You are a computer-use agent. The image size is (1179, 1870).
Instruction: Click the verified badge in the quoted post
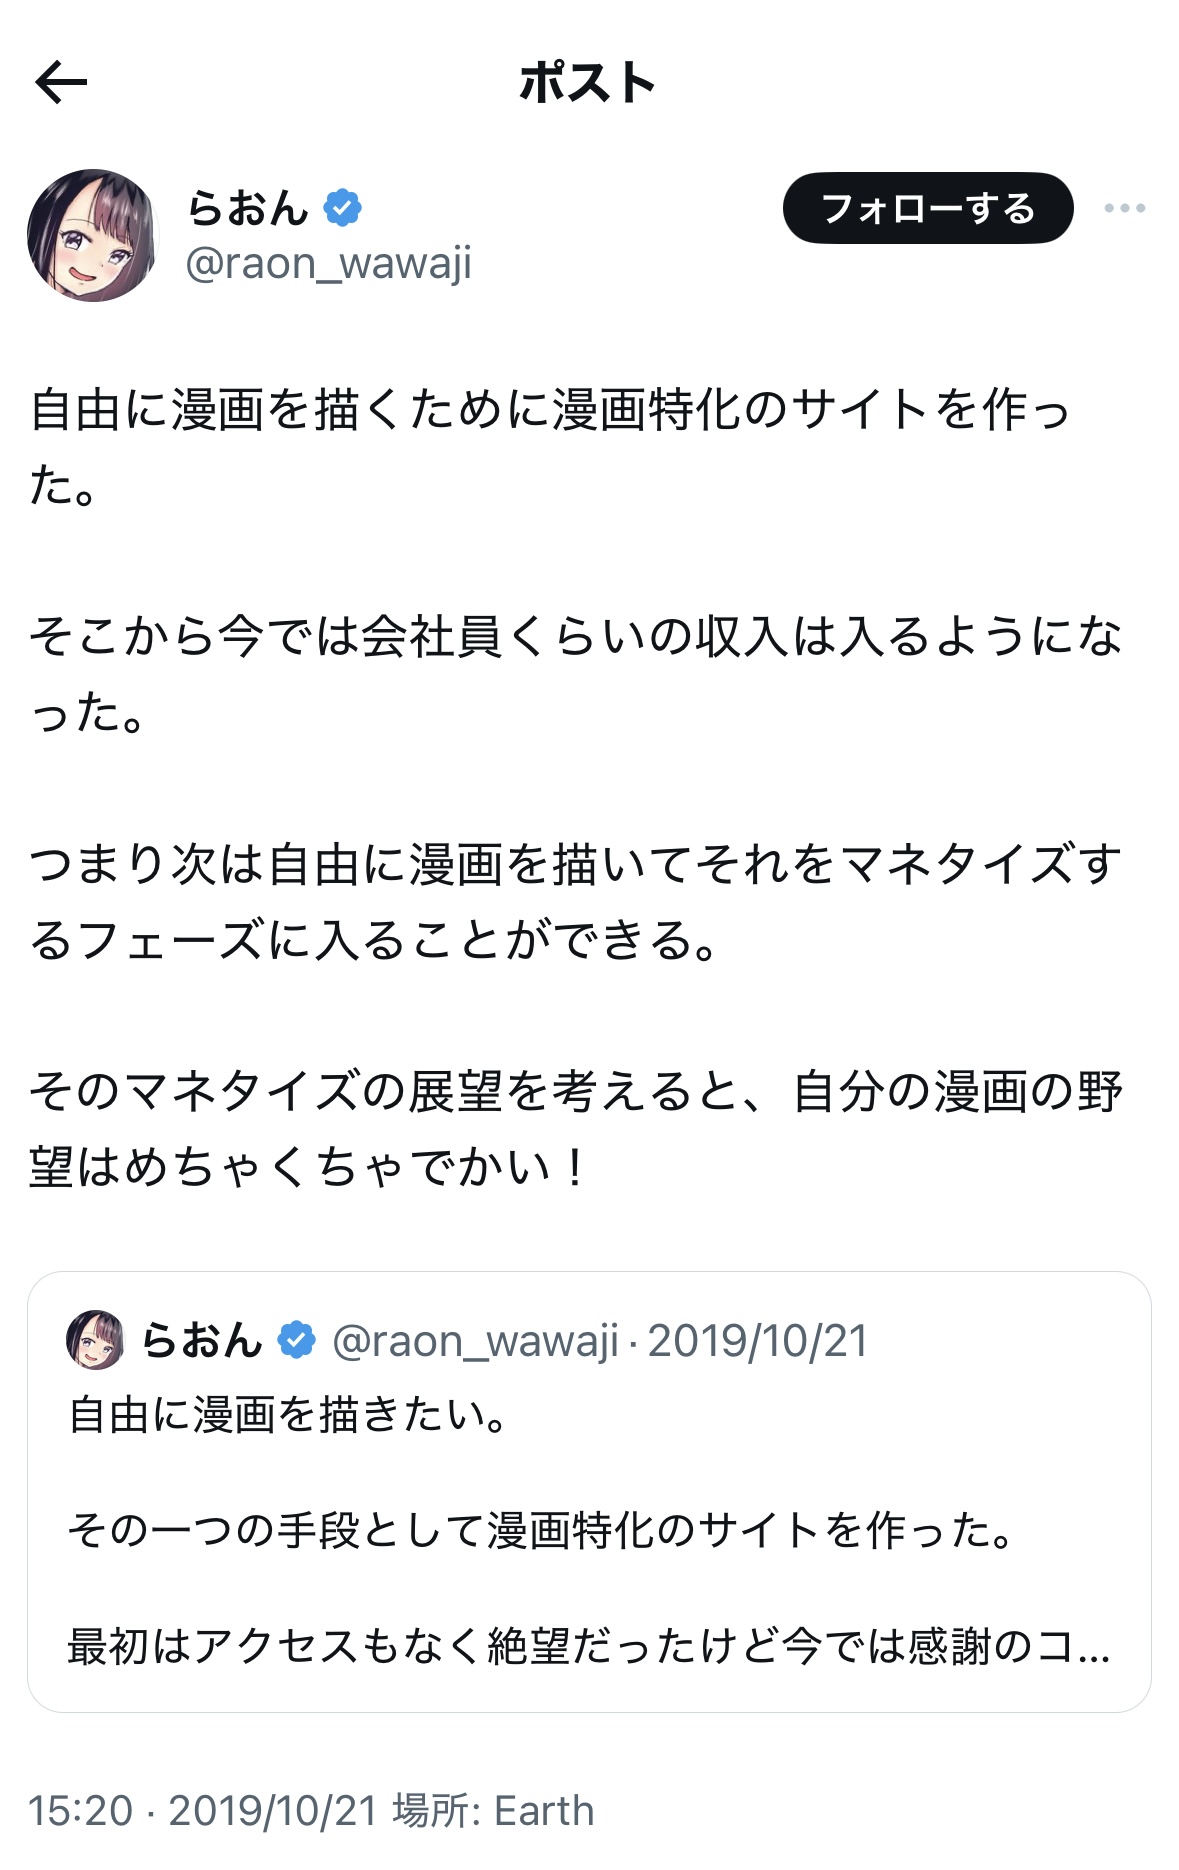pos(296,1340)
